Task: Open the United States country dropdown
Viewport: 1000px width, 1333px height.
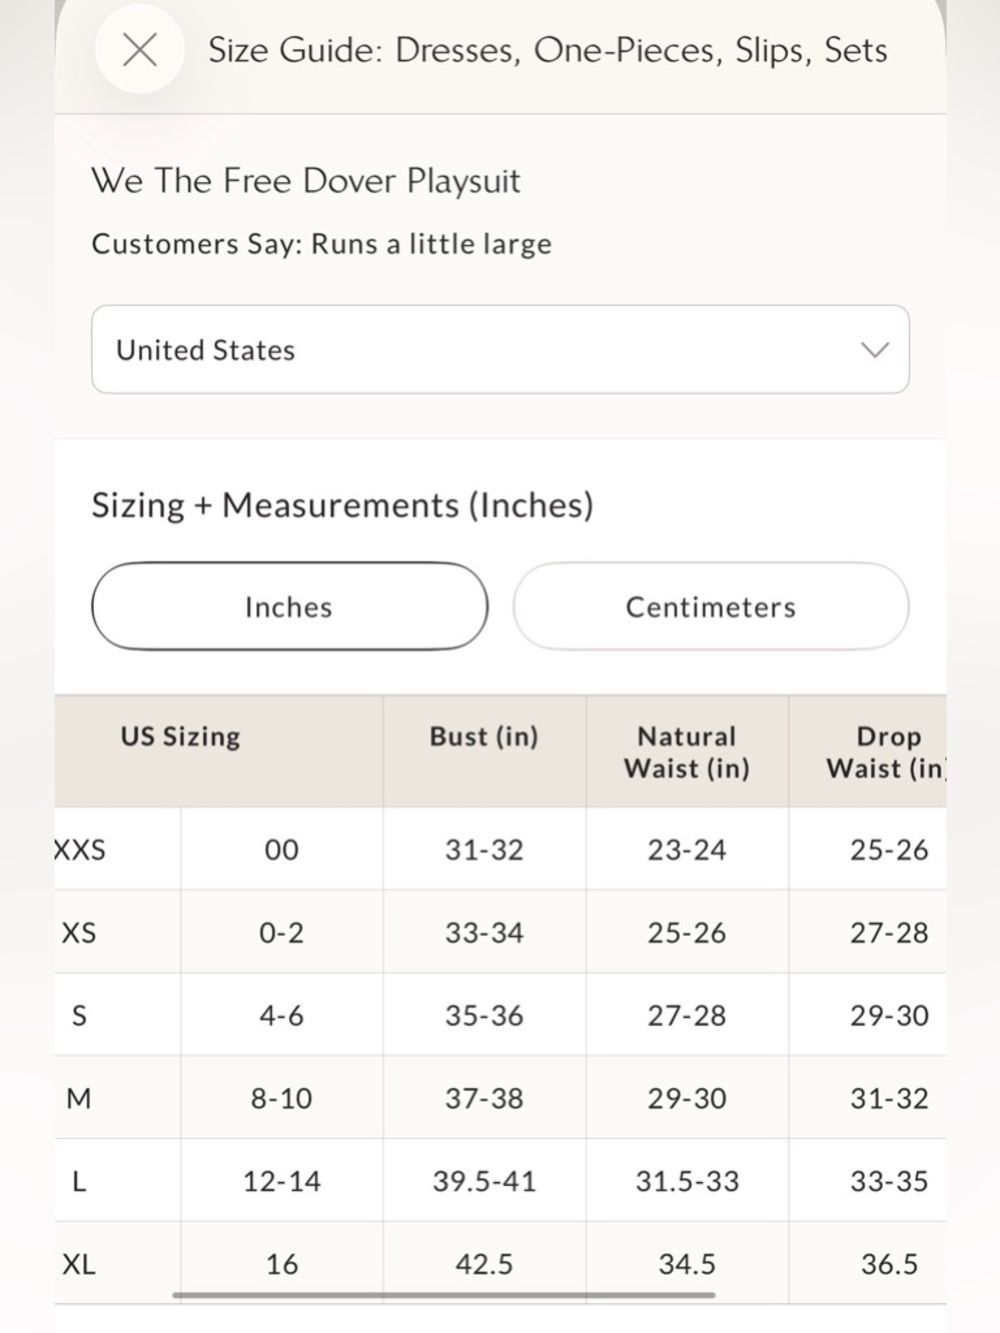Action: coord(500,349)
